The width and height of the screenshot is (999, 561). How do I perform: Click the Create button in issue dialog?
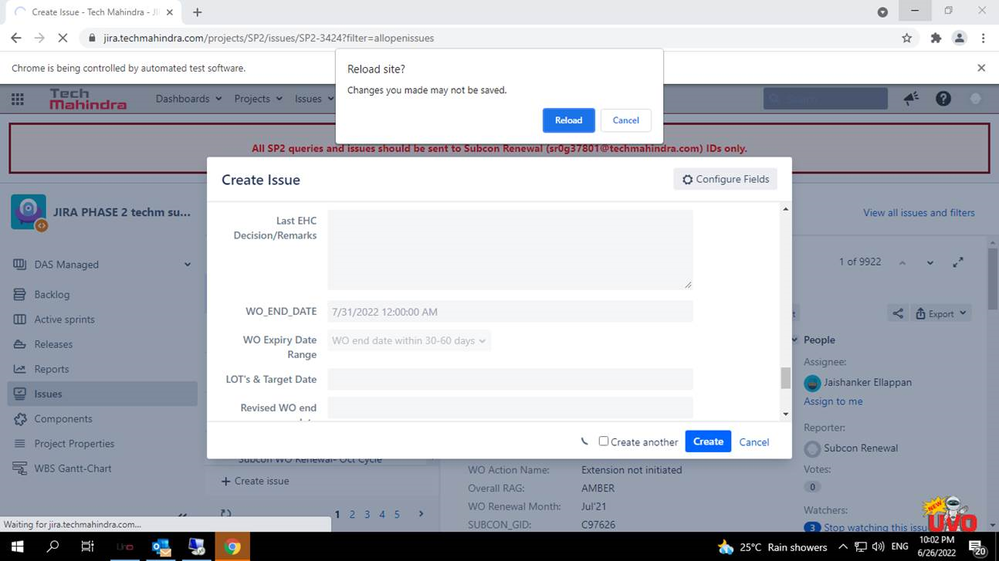click(708, 441)
